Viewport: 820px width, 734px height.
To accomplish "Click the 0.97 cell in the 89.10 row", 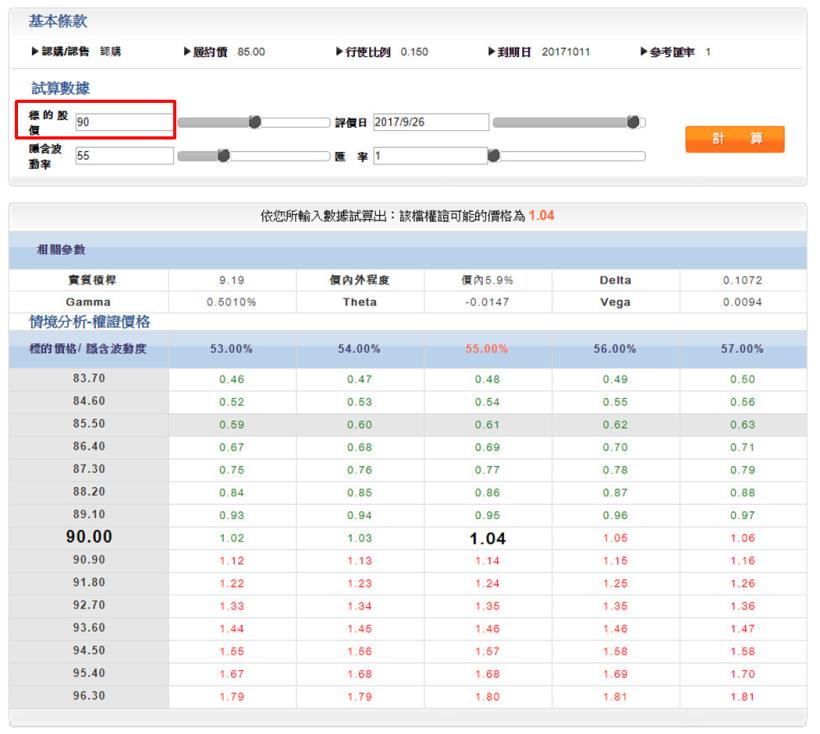I will [x=743, y=515].
